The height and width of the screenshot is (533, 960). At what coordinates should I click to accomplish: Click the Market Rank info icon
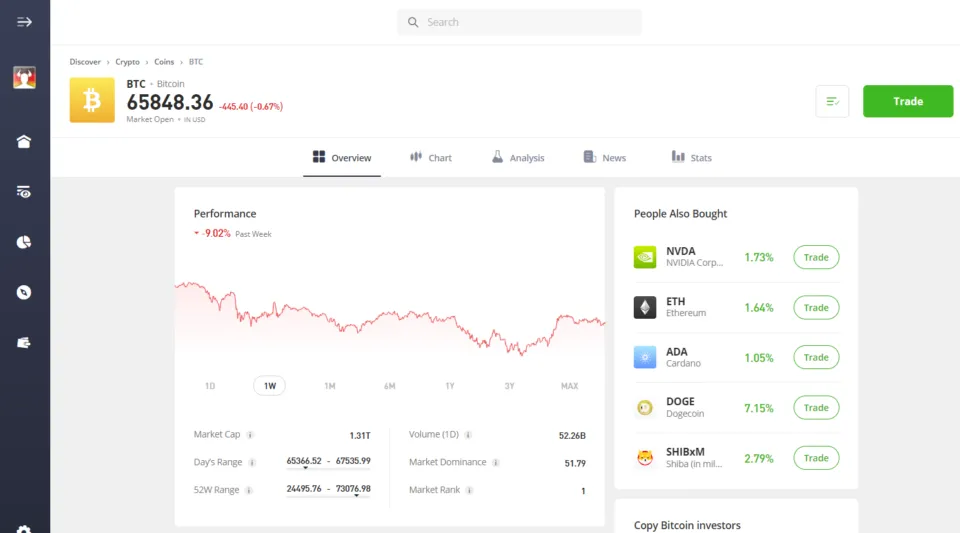pos(469,490)
